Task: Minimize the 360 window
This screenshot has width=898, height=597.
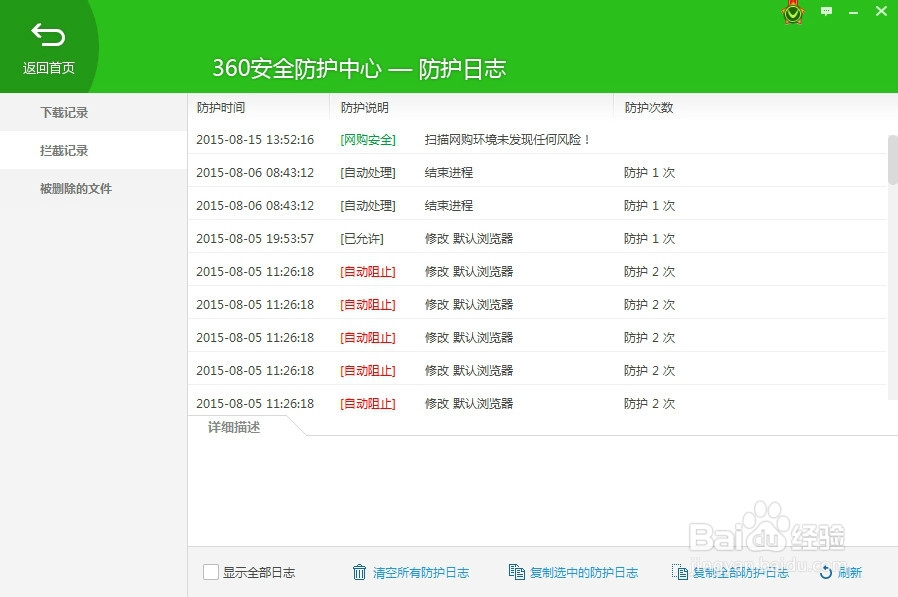Action: [x=853, y=11]
